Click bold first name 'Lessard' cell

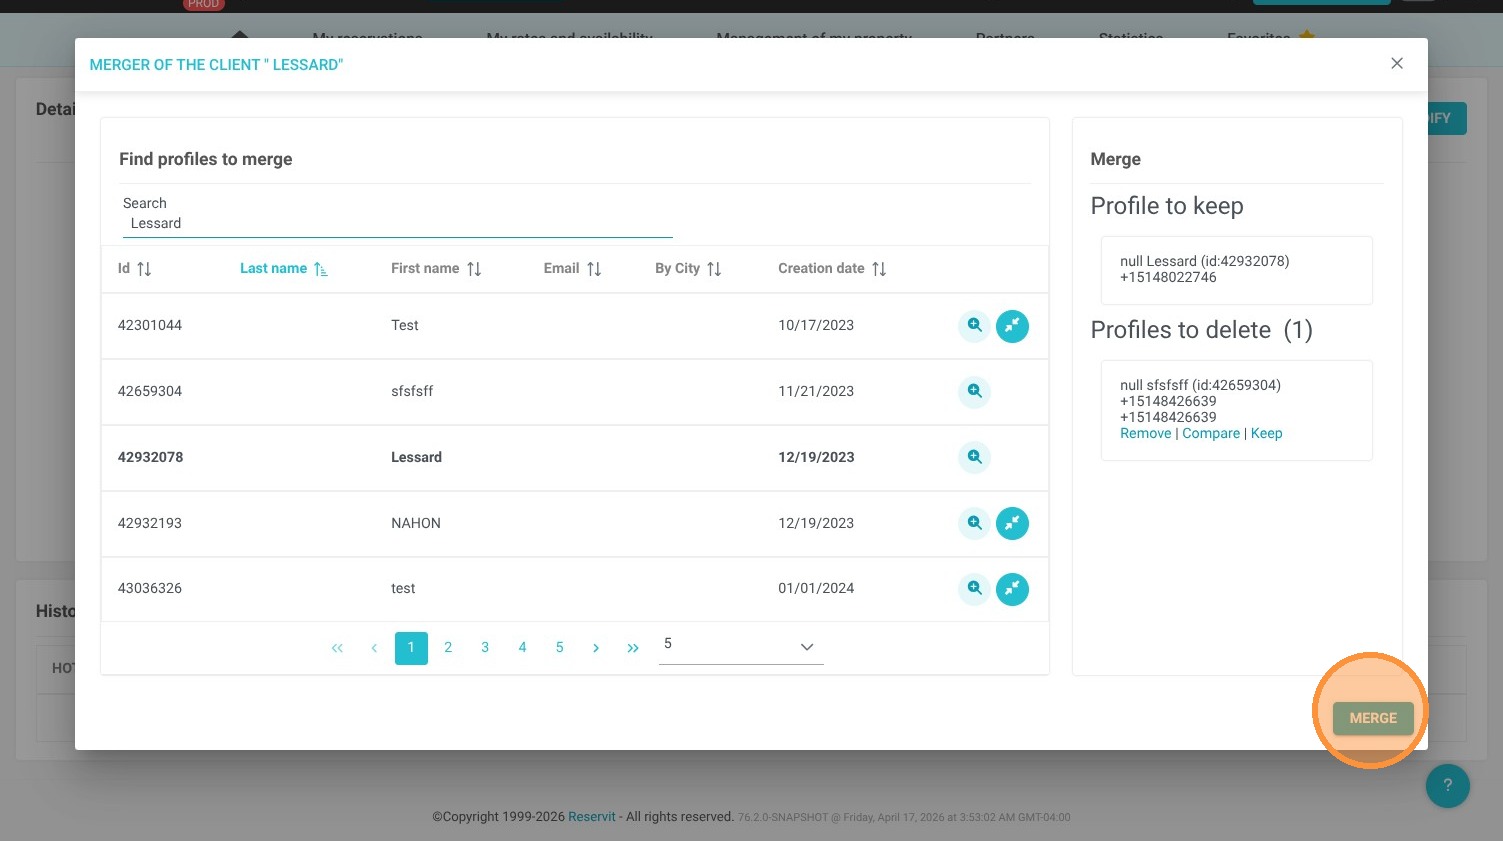(416, 458)
